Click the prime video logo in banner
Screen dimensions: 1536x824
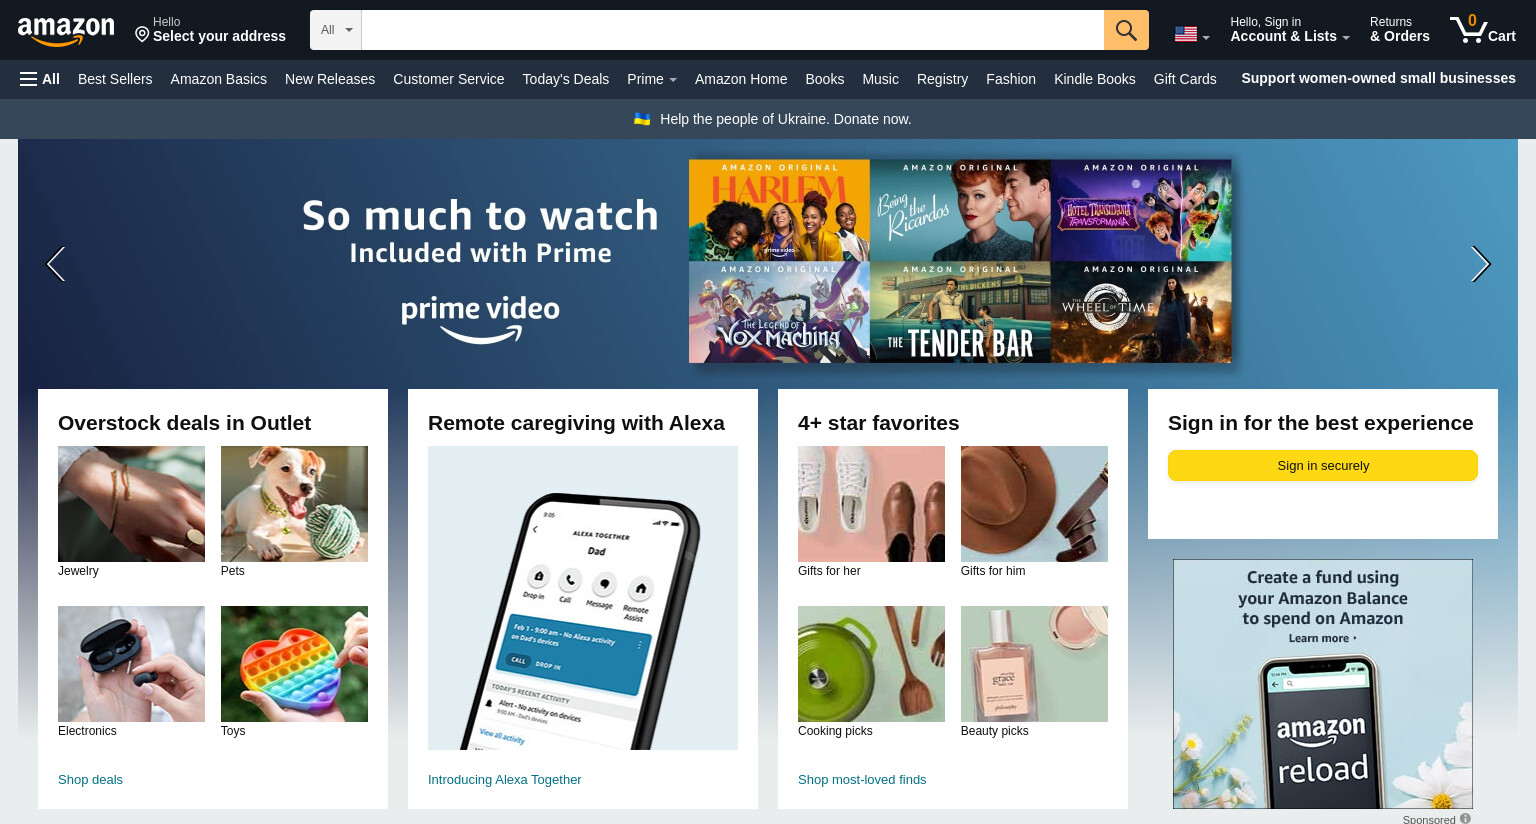pos(480,320)
